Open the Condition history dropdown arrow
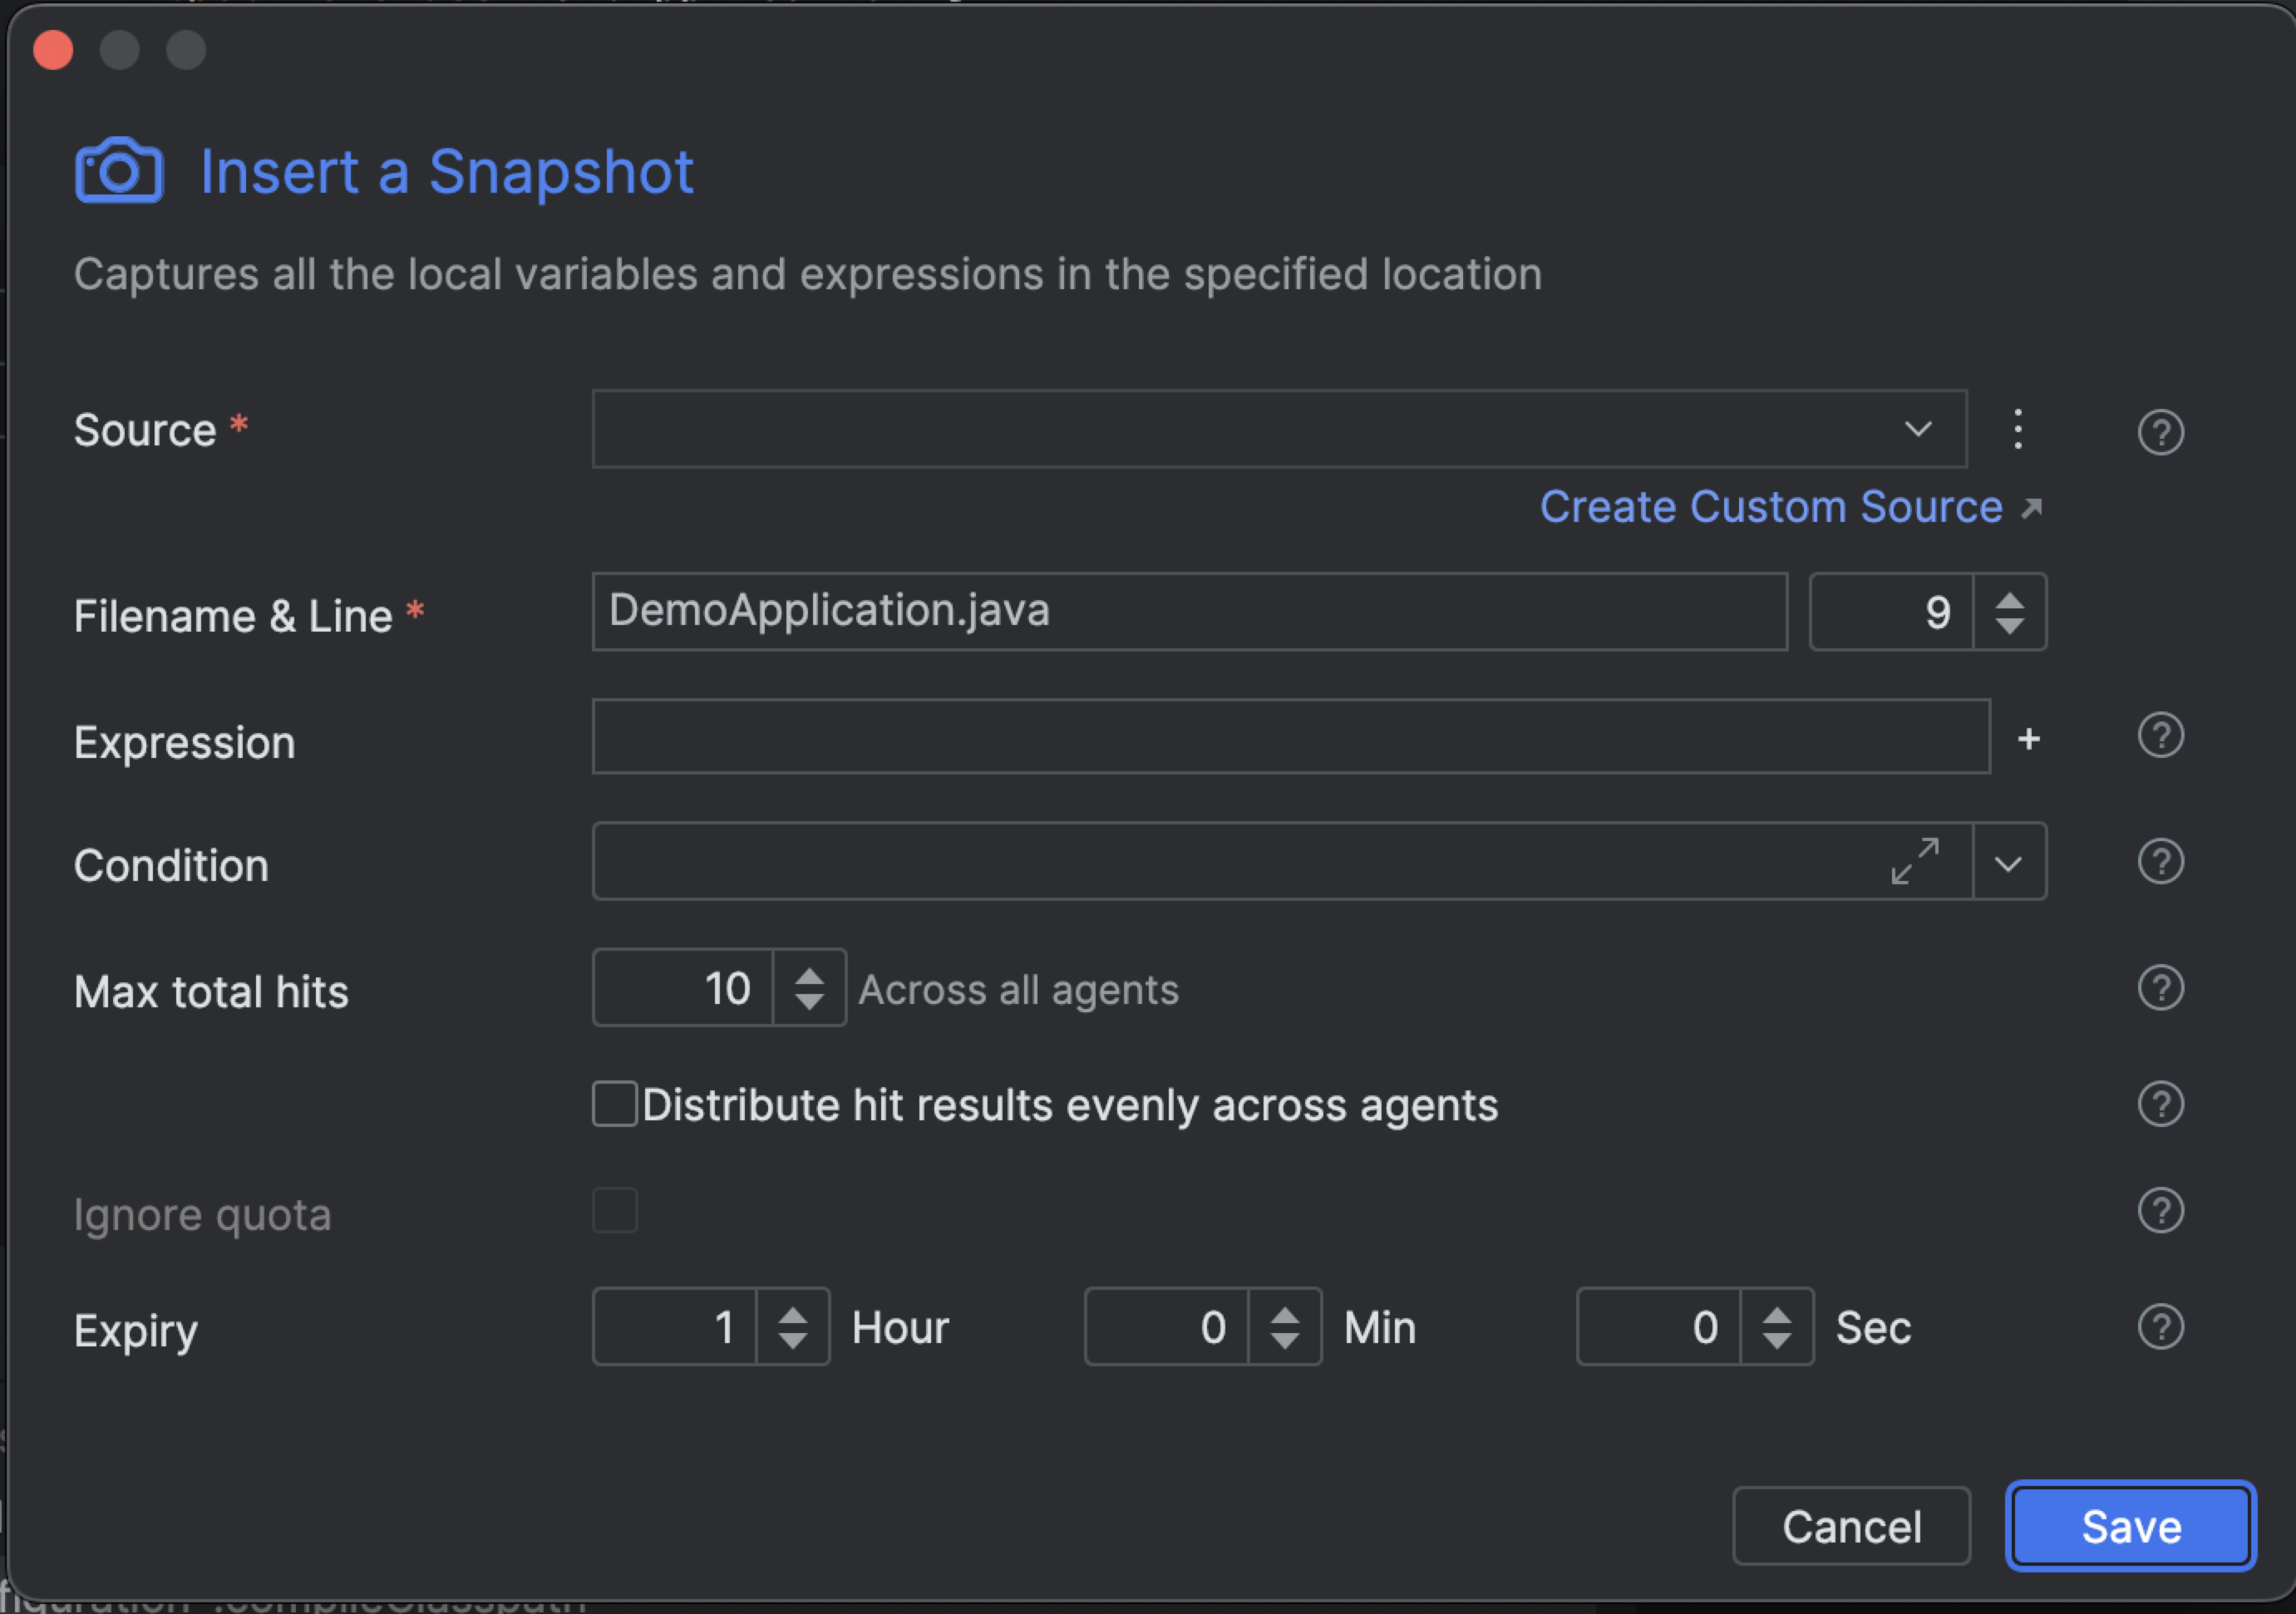 (2008, 863)
